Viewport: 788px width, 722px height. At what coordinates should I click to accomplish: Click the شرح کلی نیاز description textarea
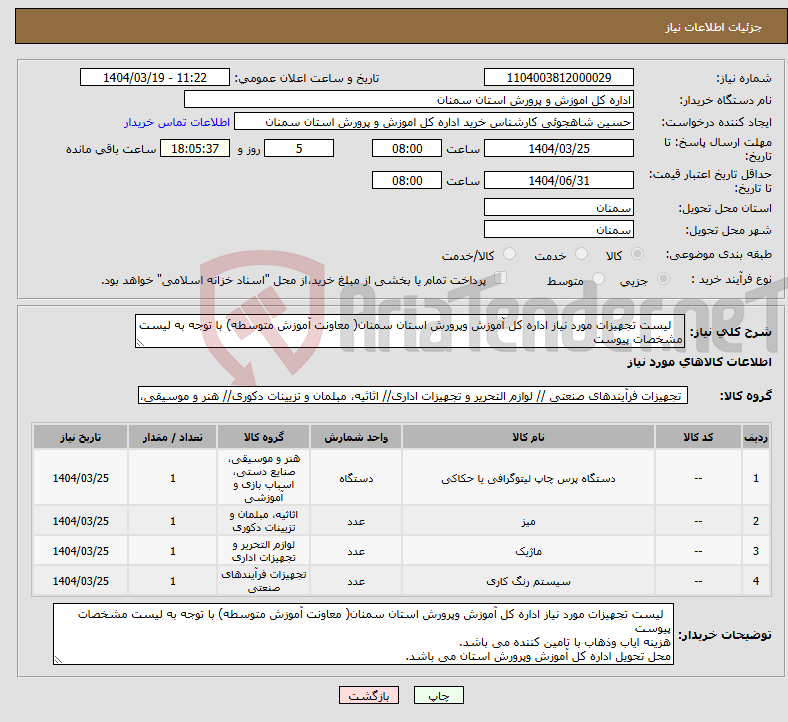(410, 331)
